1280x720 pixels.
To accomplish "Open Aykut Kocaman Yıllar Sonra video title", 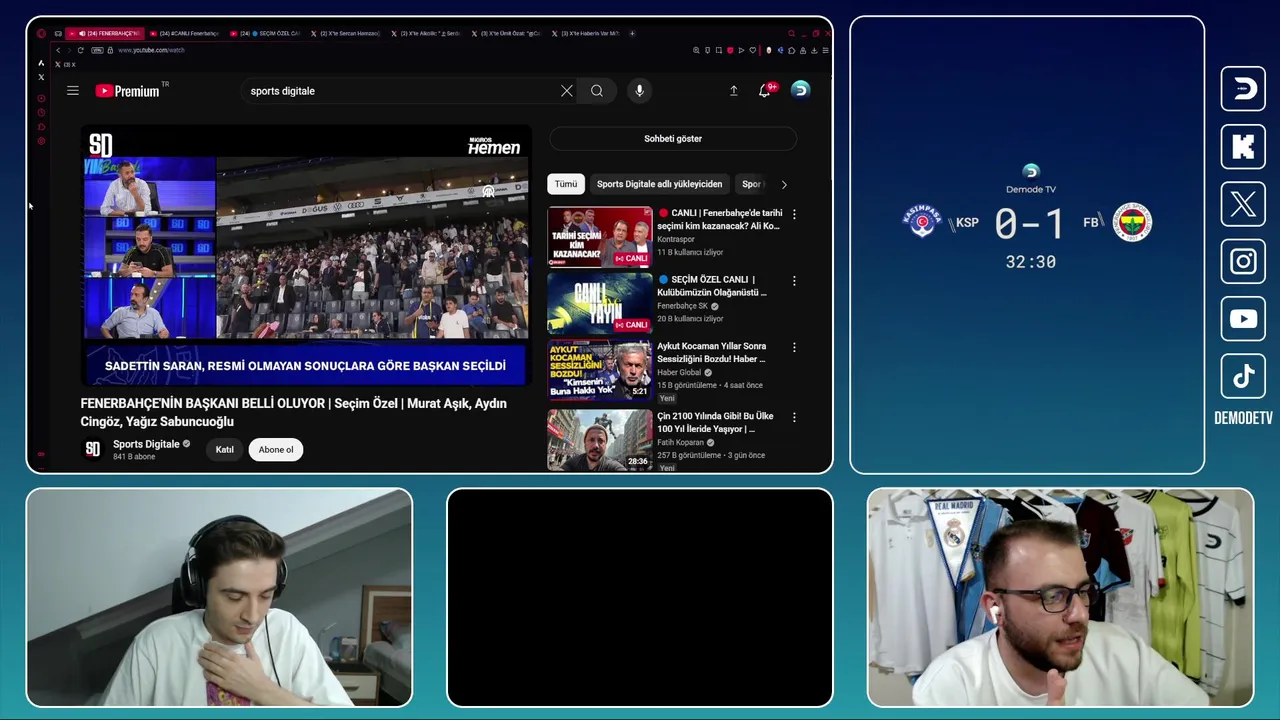I will pos(711,352).
